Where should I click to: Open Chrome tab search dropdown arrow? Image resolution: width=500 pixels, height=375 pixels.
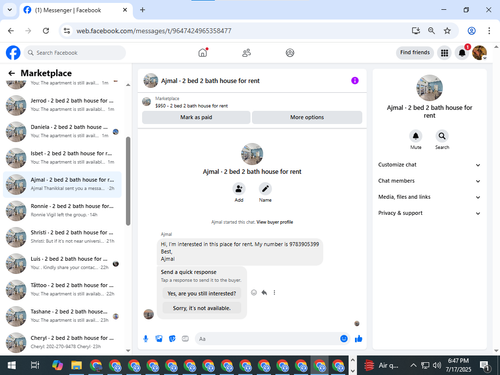(x=10, y=10)
